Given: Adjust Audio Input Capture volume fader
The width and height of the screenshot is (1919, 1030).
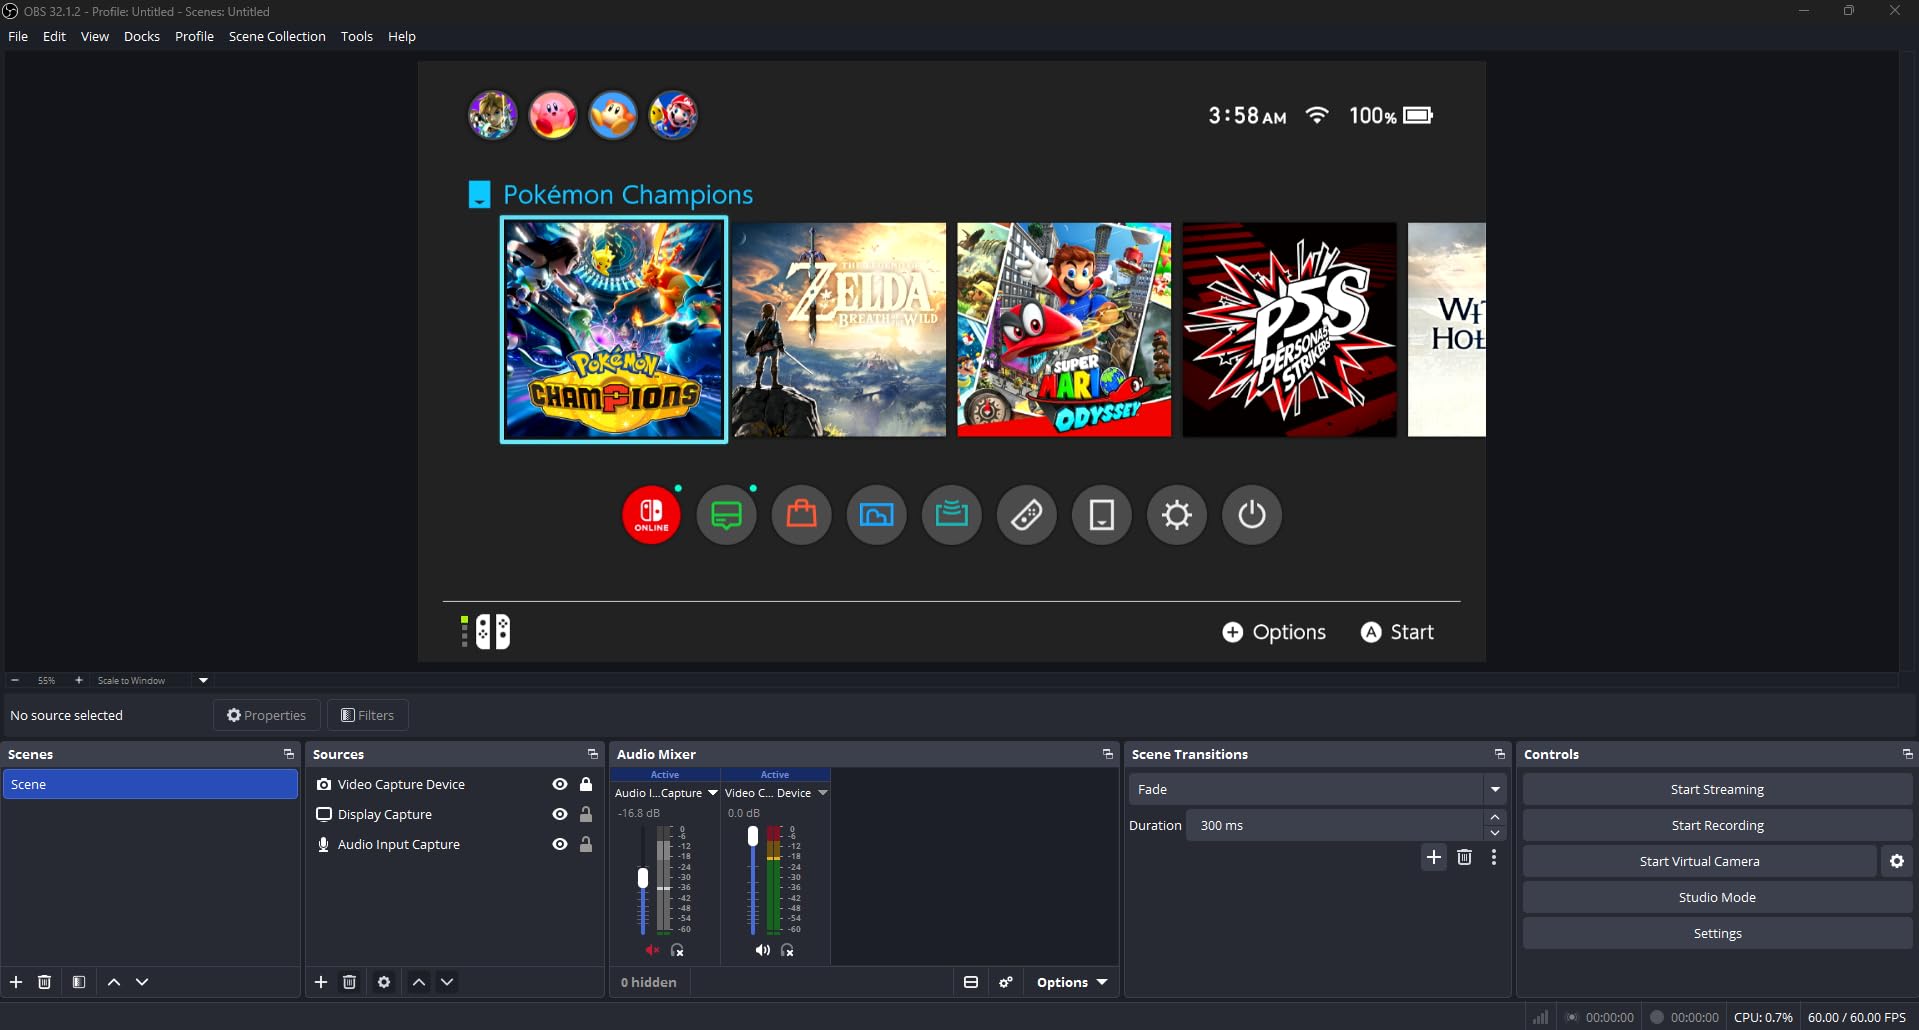Looking at the screenshot, I should tap(643, 878).
